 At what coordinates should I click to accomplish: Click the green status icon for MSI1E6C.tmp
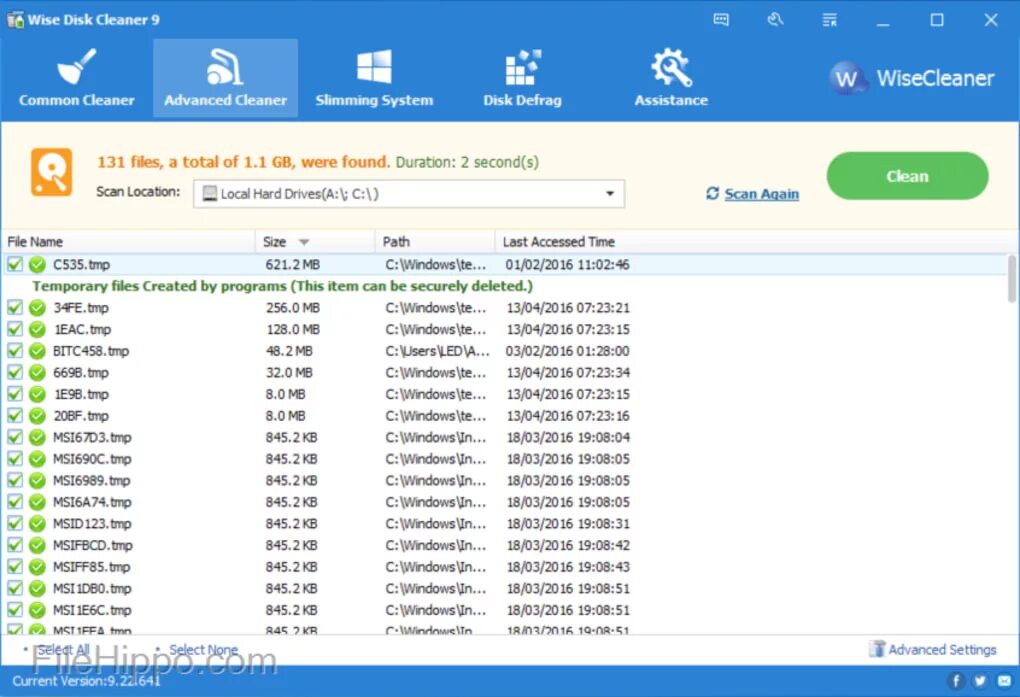pyautogui.click(x=38, y=610)
